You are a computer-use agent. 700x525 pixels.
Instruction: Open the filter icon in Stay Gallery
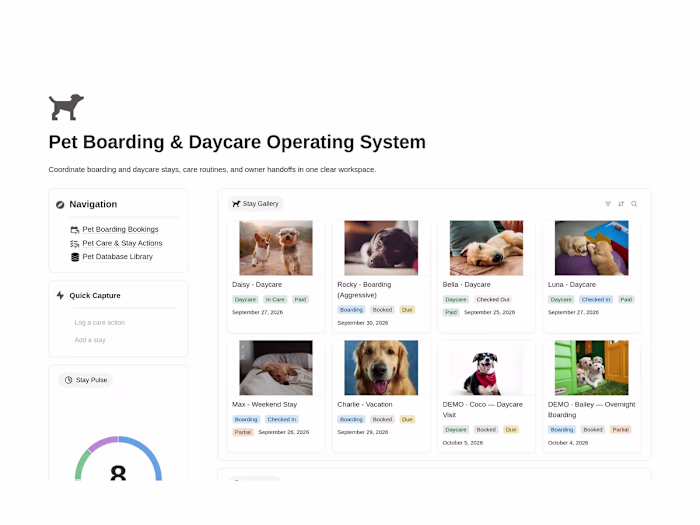(x=608, y=204)
